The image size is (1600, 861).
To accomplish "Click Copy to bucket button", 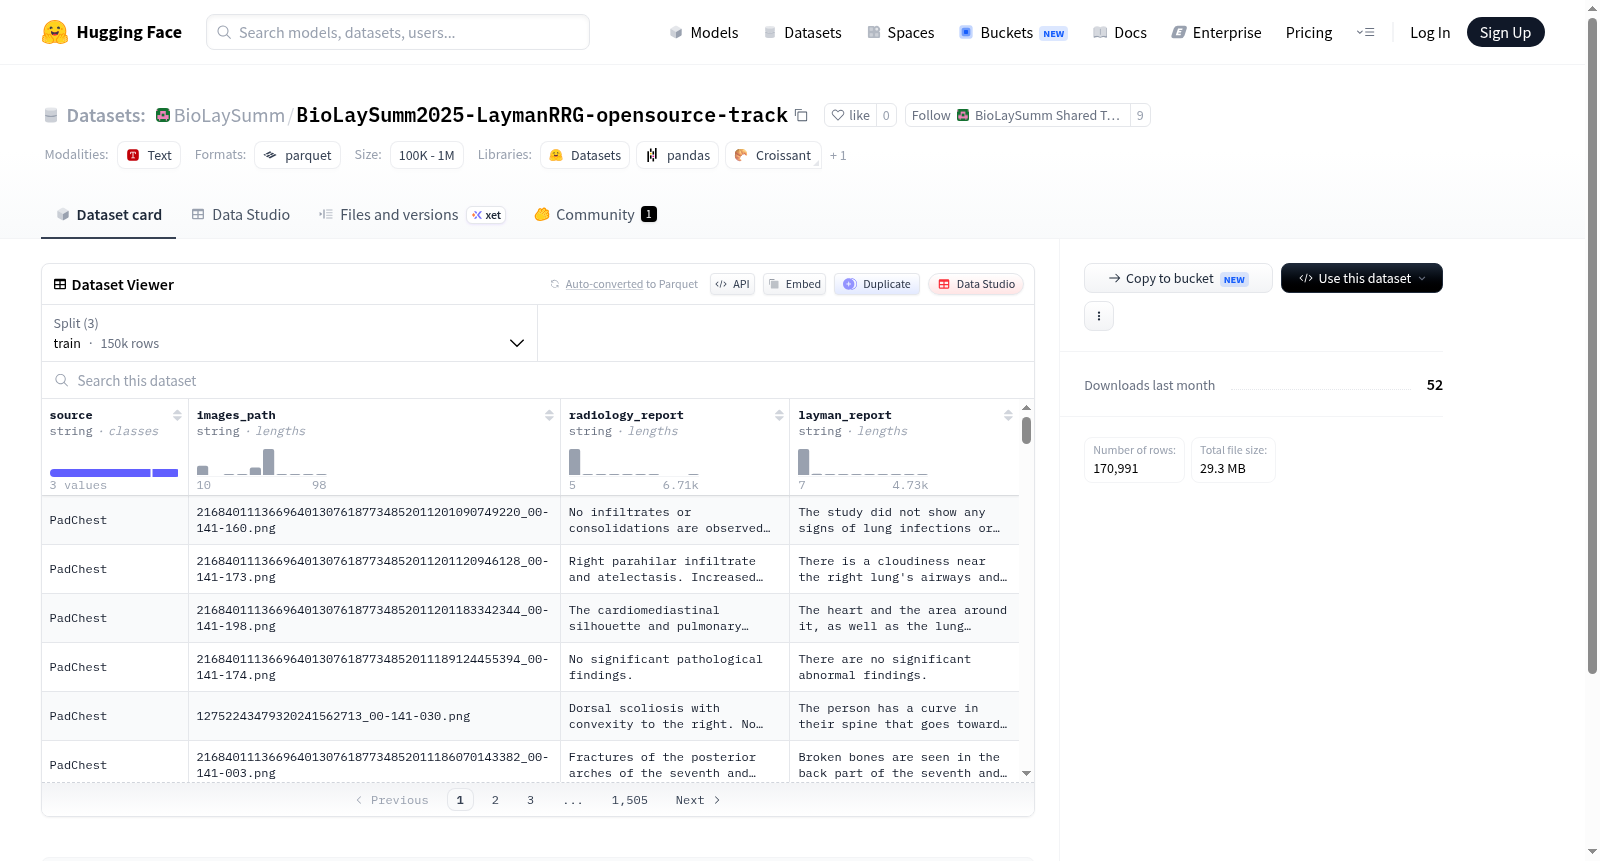I will point(1178,278).
